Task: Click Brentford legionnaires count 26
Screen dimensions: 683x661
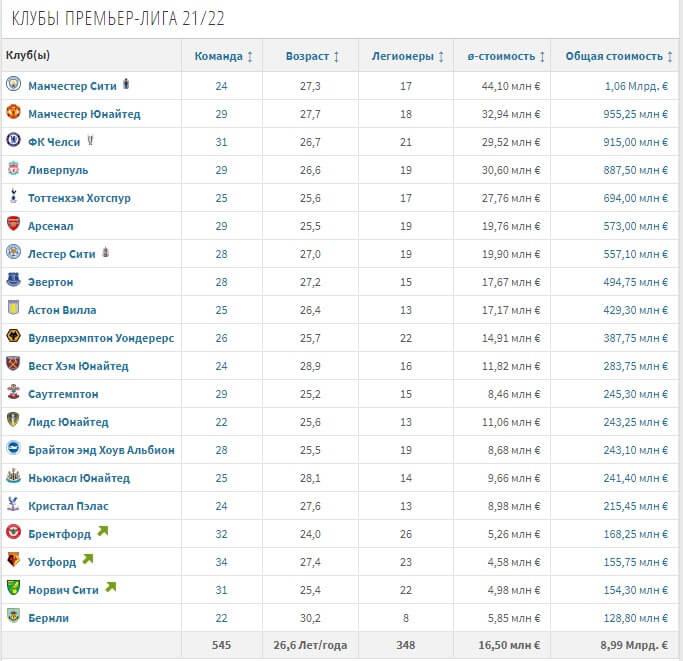Action: click(406, 534)
